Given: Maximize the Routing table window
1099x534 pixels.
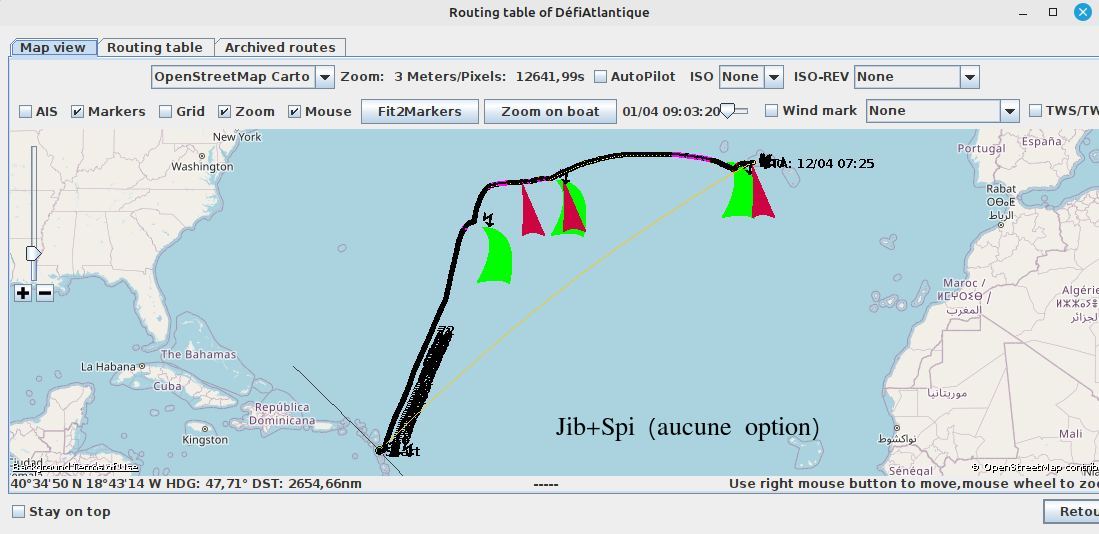Looking at the screenshot, I should 1053,12.
